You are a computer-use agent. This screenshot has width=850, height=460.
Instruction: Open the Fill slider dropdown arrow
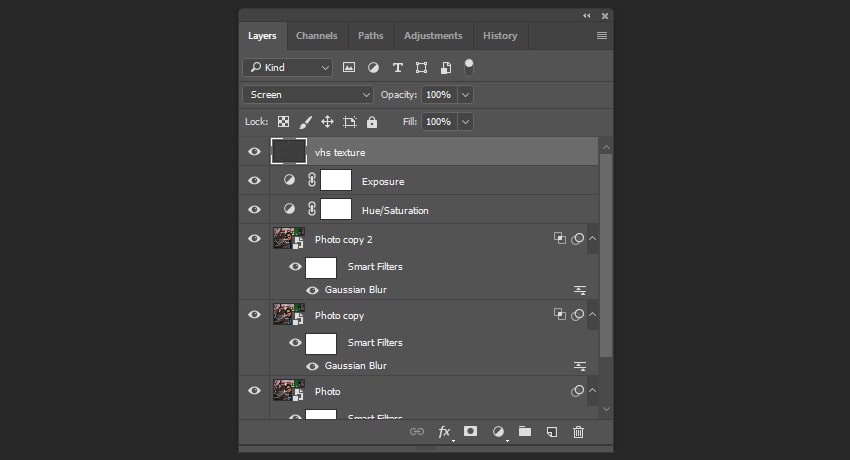coord(465,122)
